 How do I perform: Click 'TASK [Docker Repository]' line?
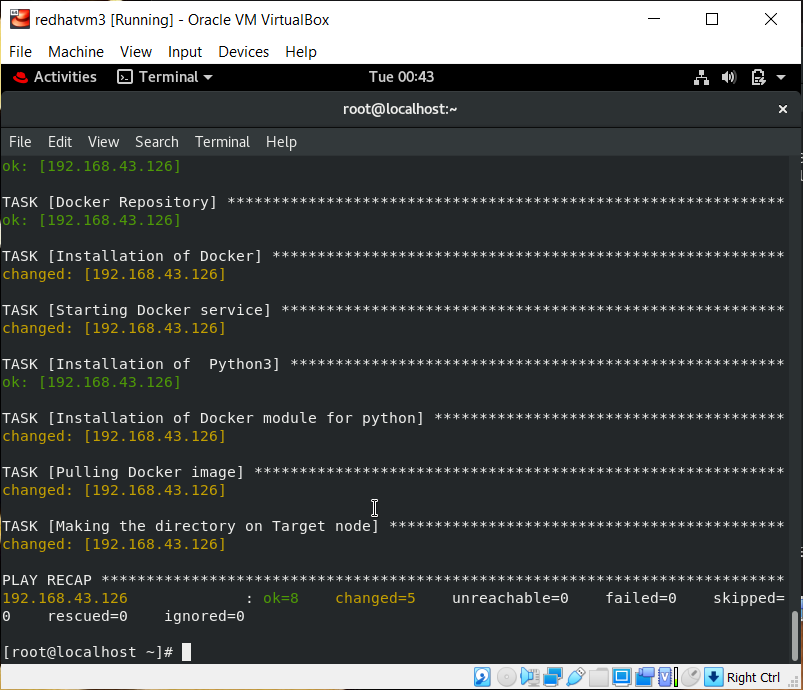tap(393, 202)
